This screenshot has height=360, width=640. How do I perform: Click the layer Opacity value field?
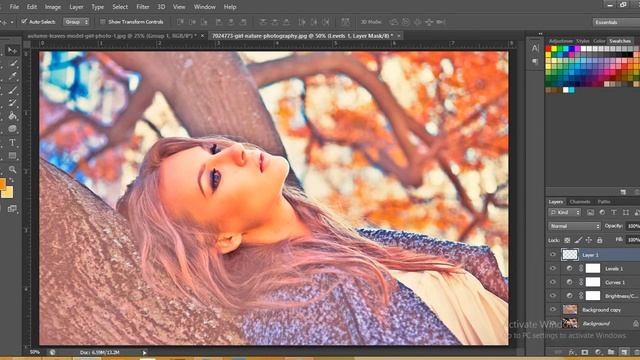[x=633, y=226]
